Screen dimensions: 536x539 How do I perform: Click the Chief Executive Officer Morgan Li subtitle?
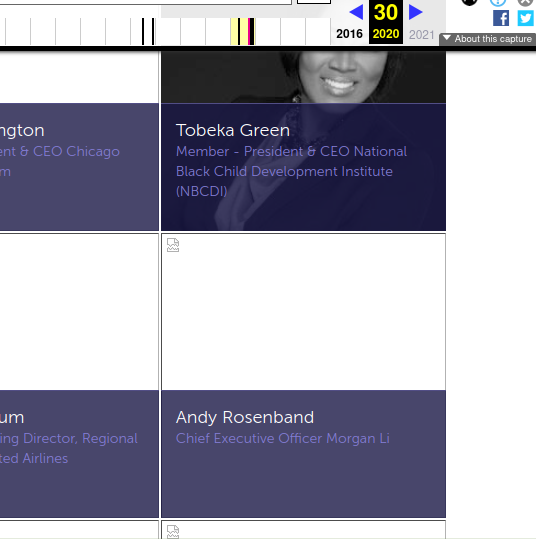(283, 438)
